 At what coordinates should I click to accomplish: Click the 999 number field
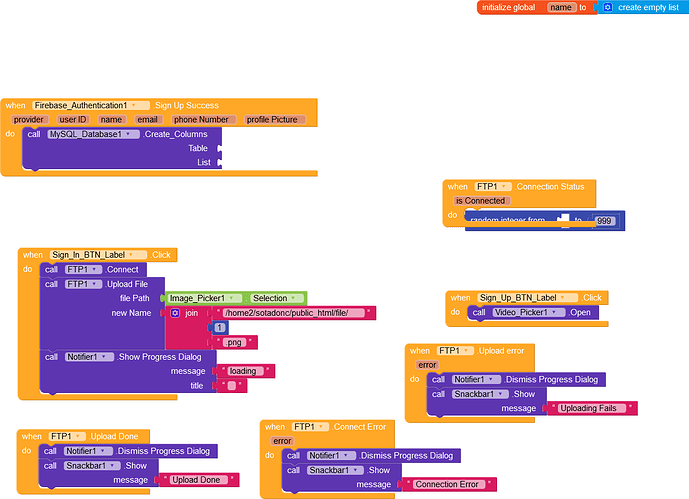pos(603,220)
